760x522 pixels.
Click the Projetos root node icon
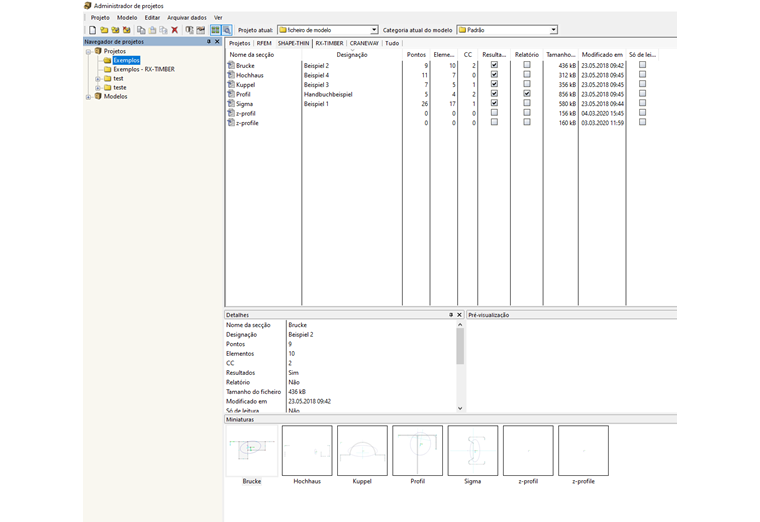[x=98, y=51]
